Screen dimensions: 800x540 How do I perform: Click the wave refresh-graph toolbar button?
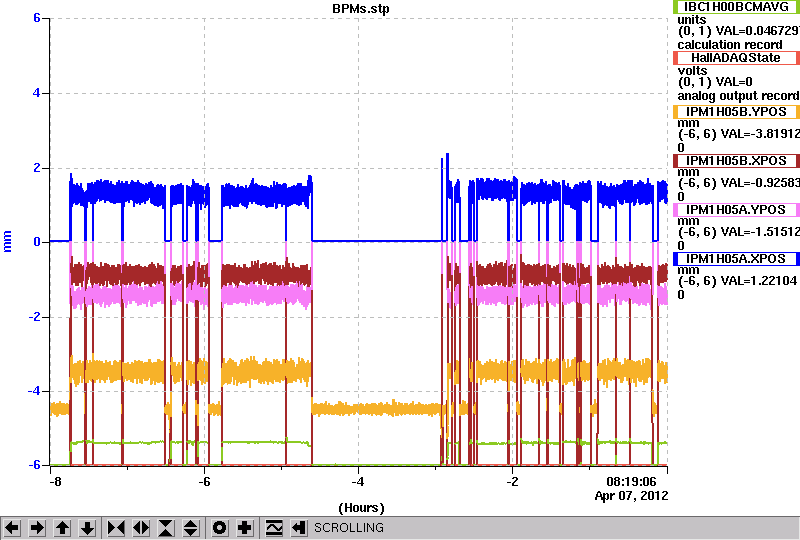click(x=274, y=528)
